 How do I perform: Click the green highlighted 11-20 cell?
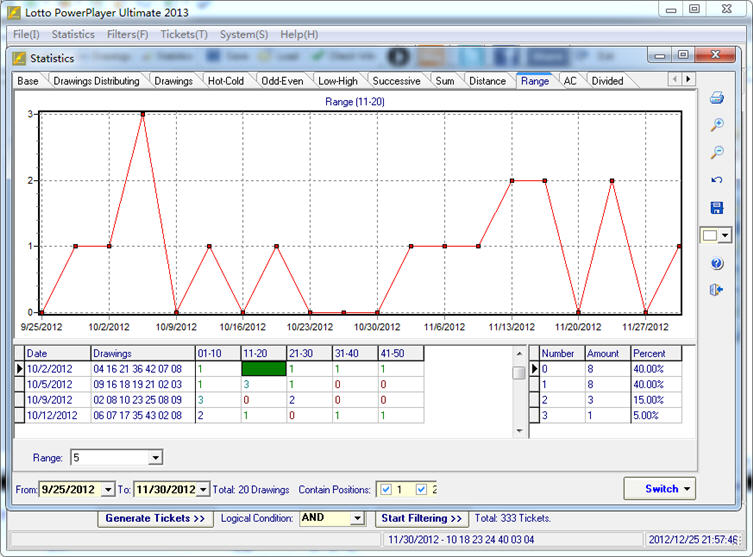[263, 369]
